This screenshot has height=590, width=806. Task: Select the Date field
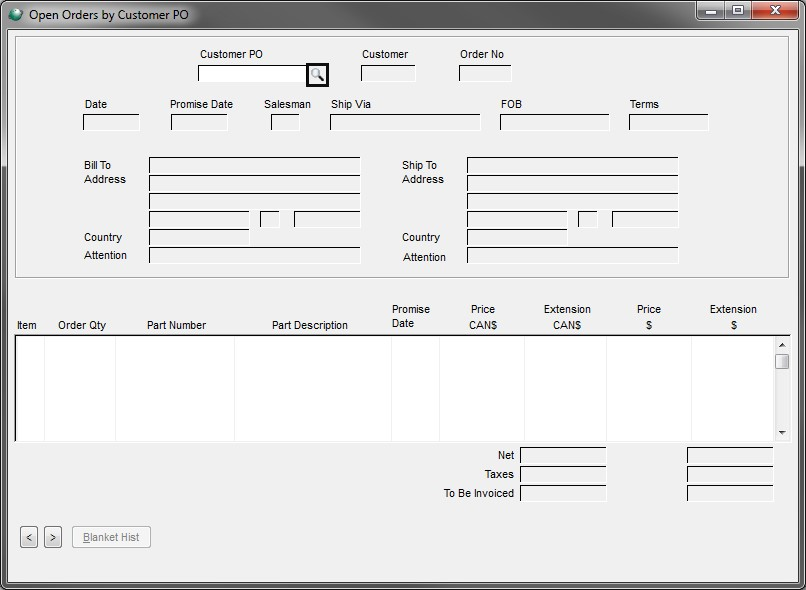112,123
